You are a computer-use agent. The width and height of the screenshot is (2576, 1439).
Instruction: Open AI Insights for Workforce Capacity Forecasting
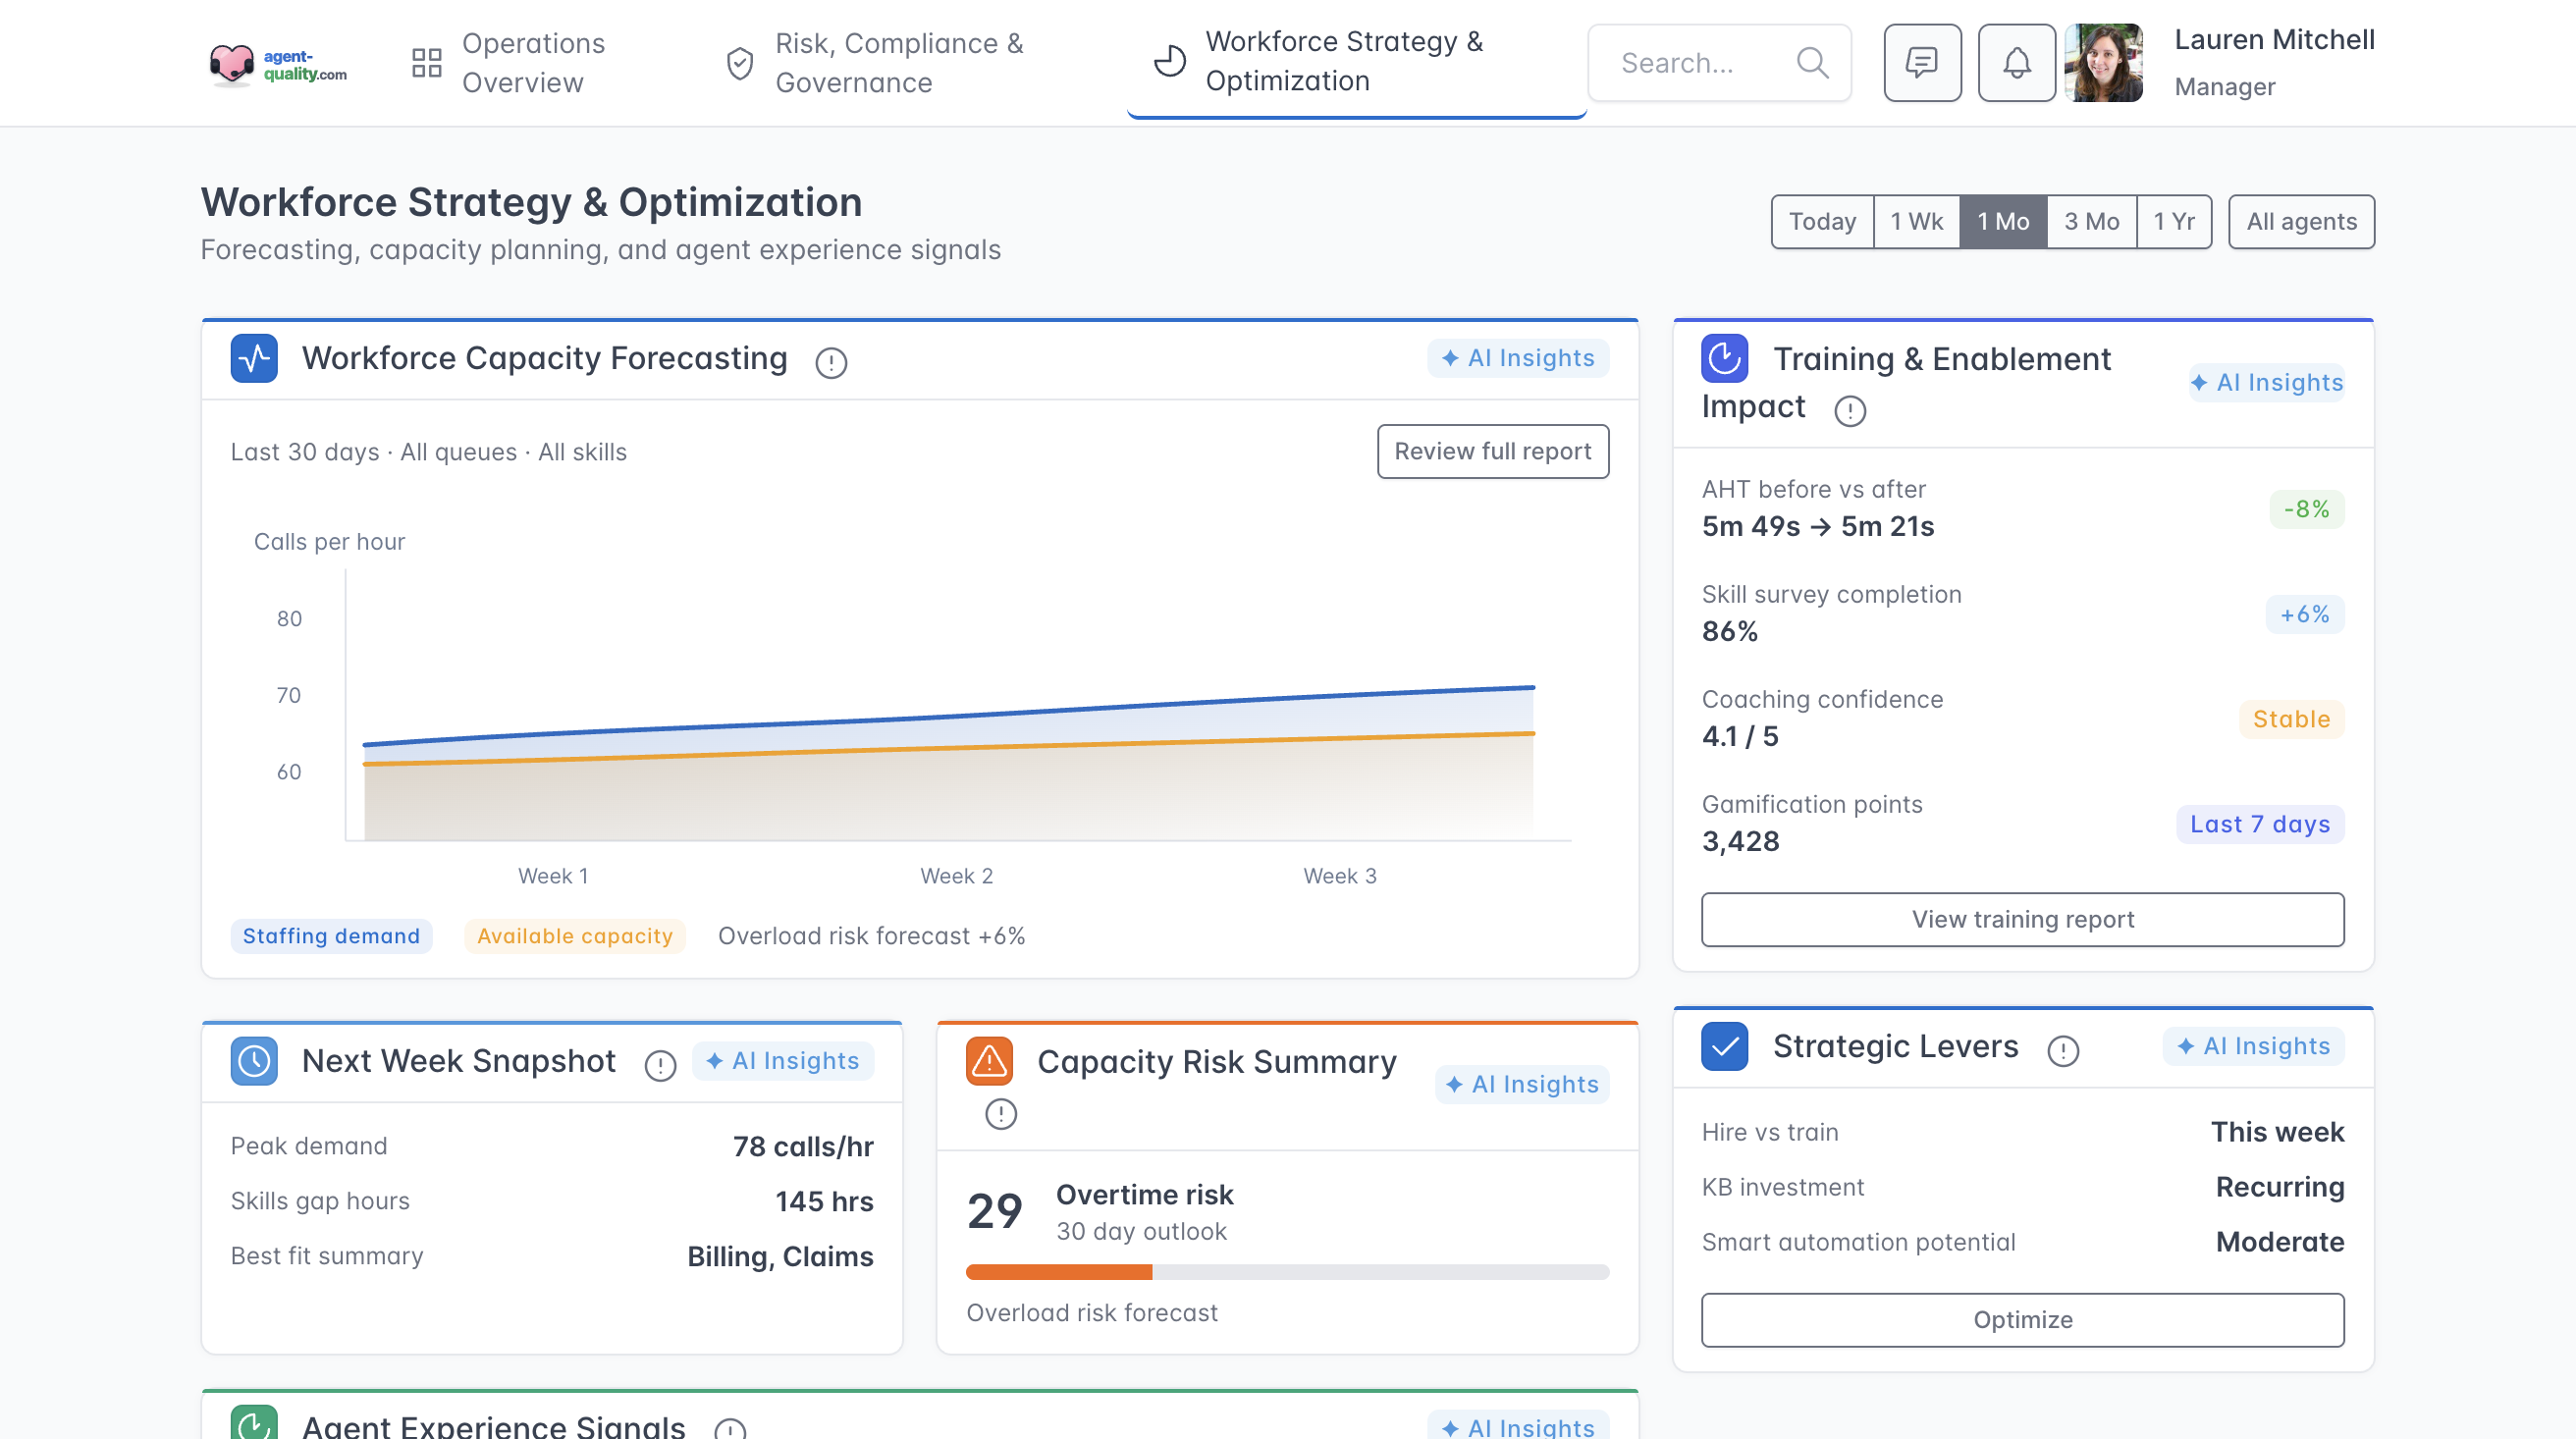(1517, 358)
